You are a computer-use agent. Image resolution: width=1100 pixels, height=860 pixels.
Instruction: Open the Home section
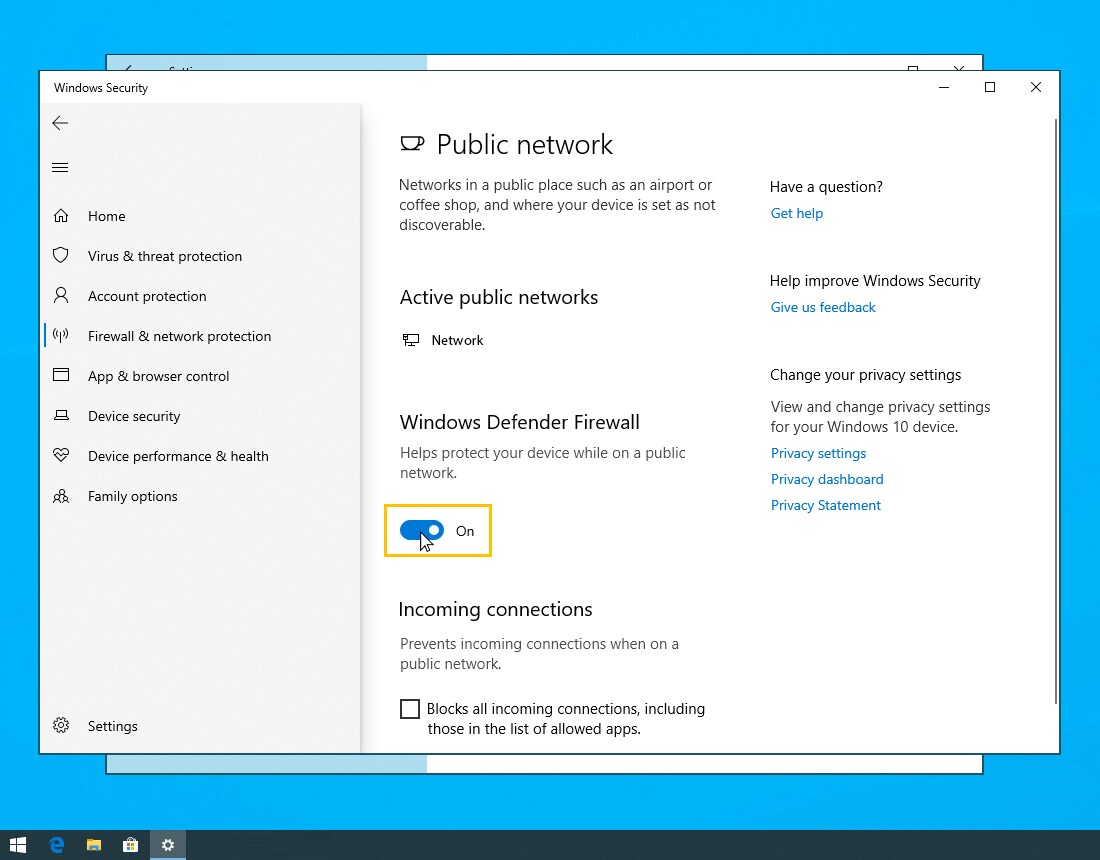(107, 216)
